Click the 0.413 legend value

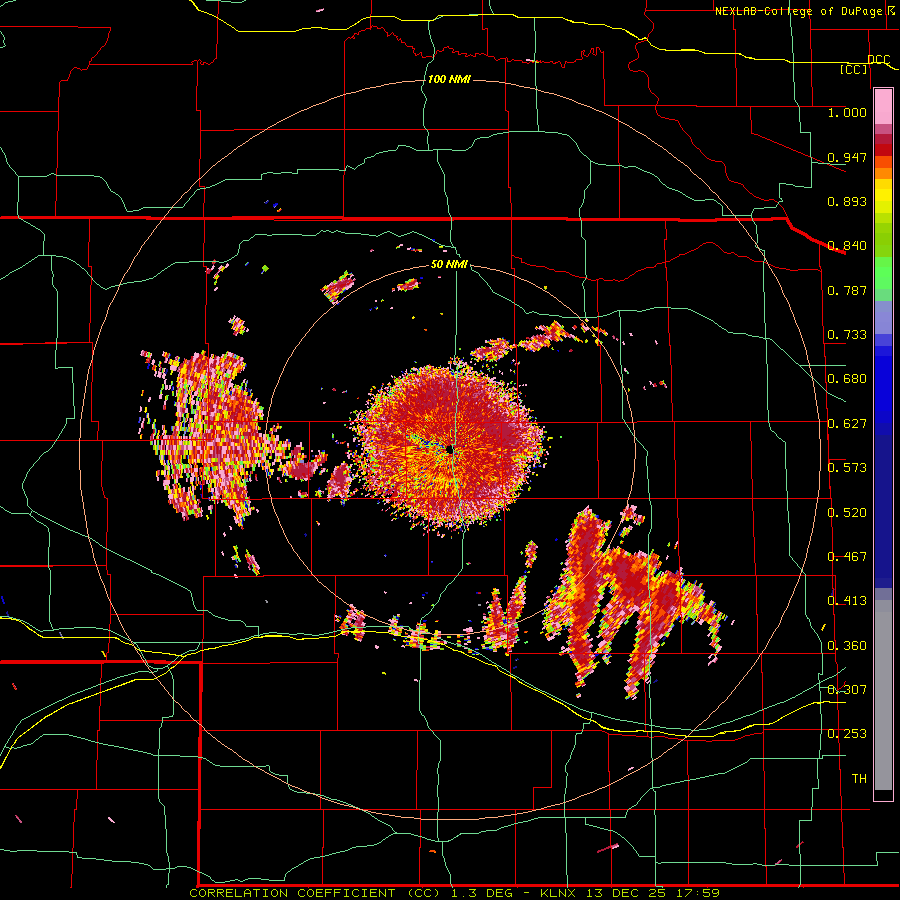847,601
